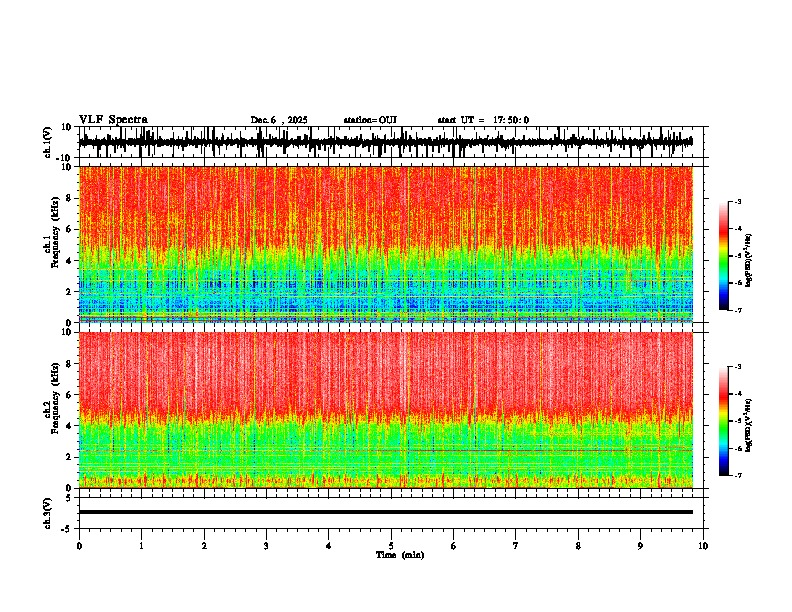Select the ch.2 "Frequency (kHz)" axis label

click(55, 398)
